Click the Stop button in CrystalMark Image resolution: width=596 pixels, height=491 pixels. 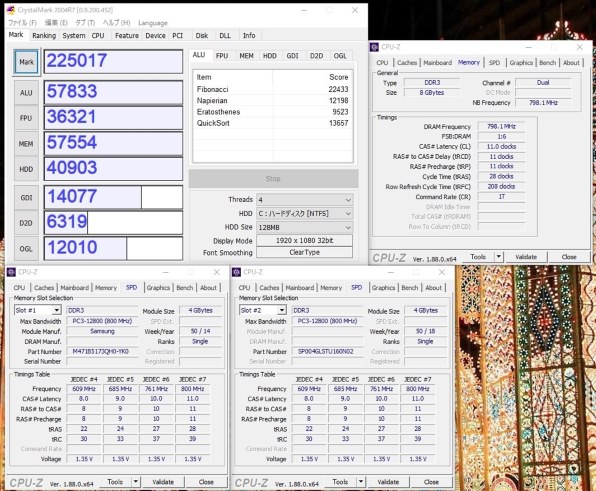[x=273, y=179]
